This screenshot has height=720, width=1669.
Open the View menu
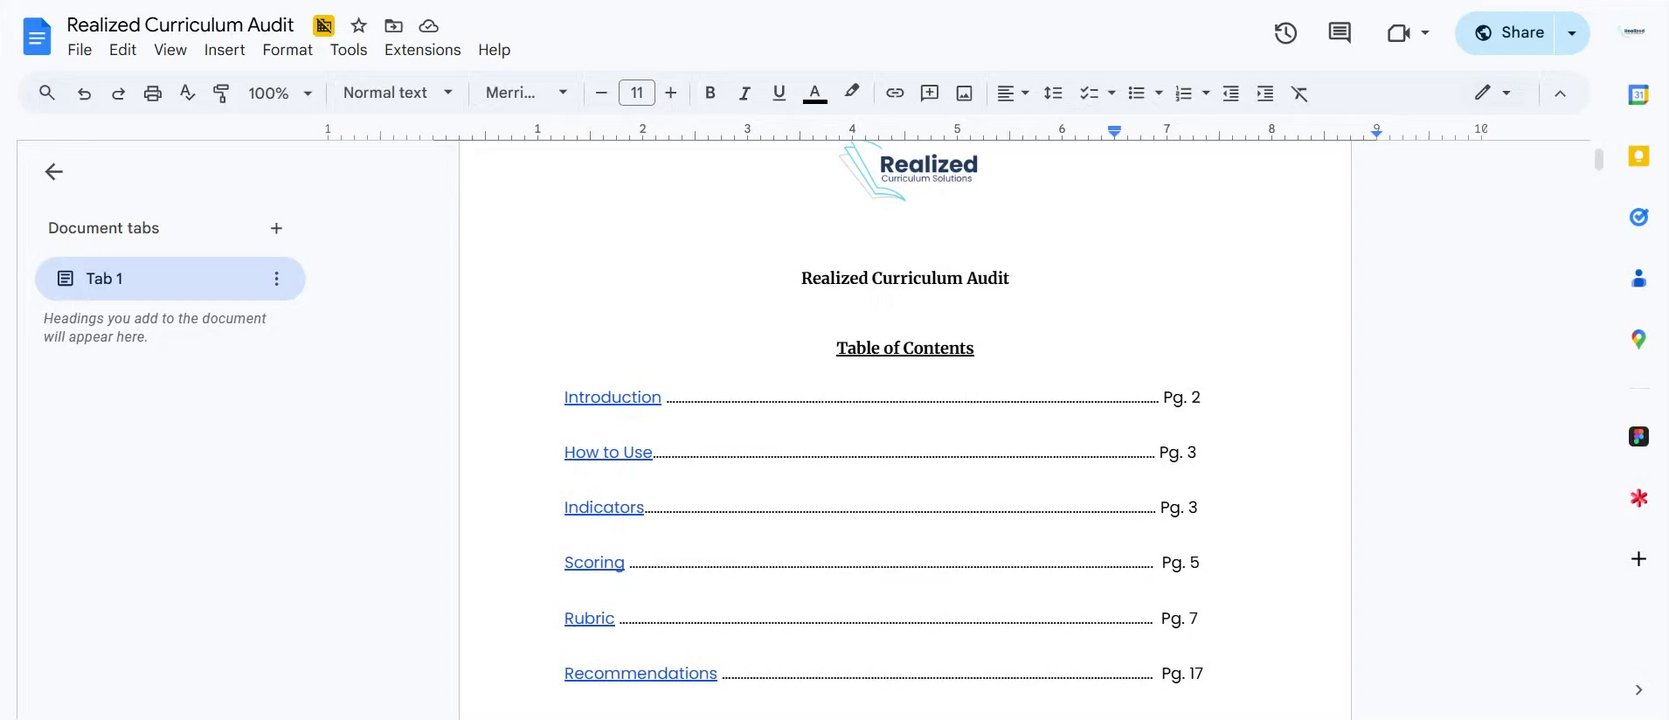pos(170,50)
